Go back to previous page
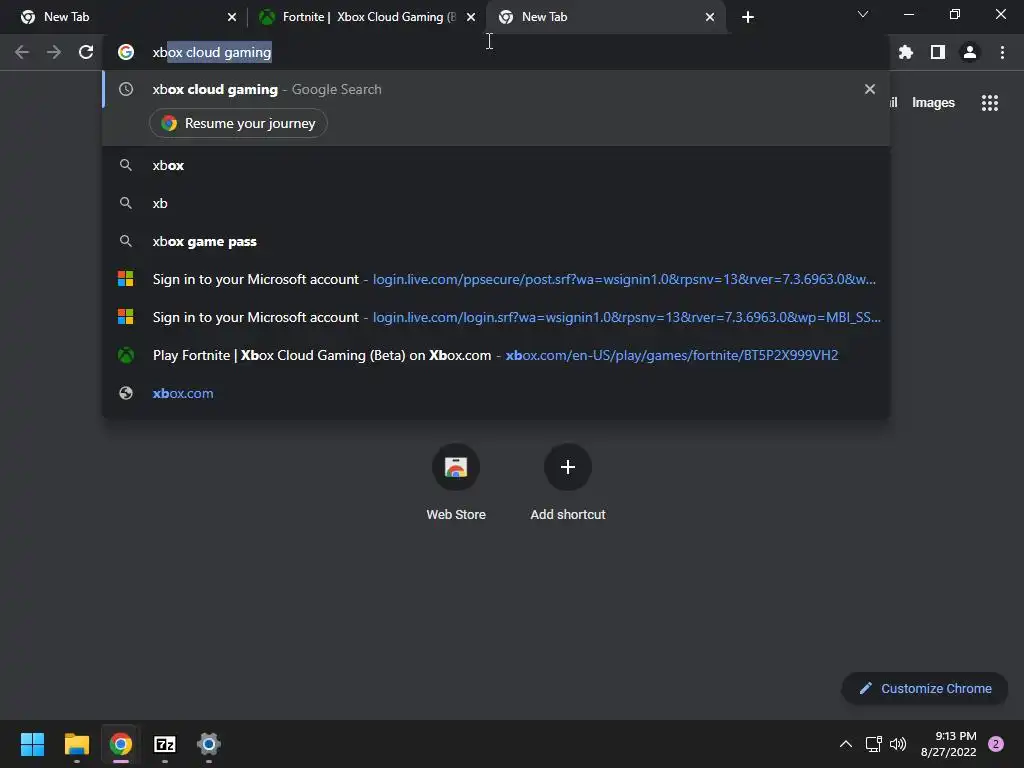The image size is (1024, 768). [22, 52]
